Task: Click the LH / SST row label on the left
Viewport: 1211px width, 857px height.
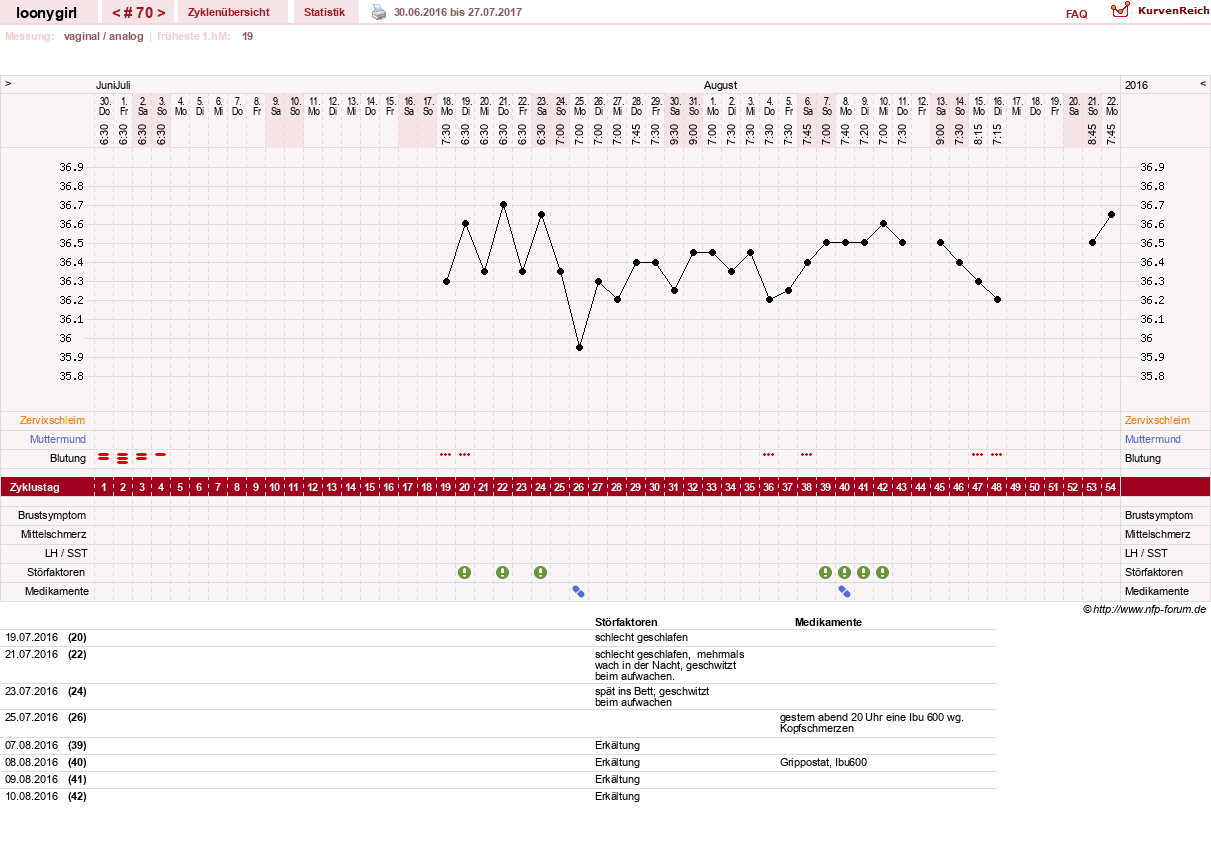Action: pos(64,553)
